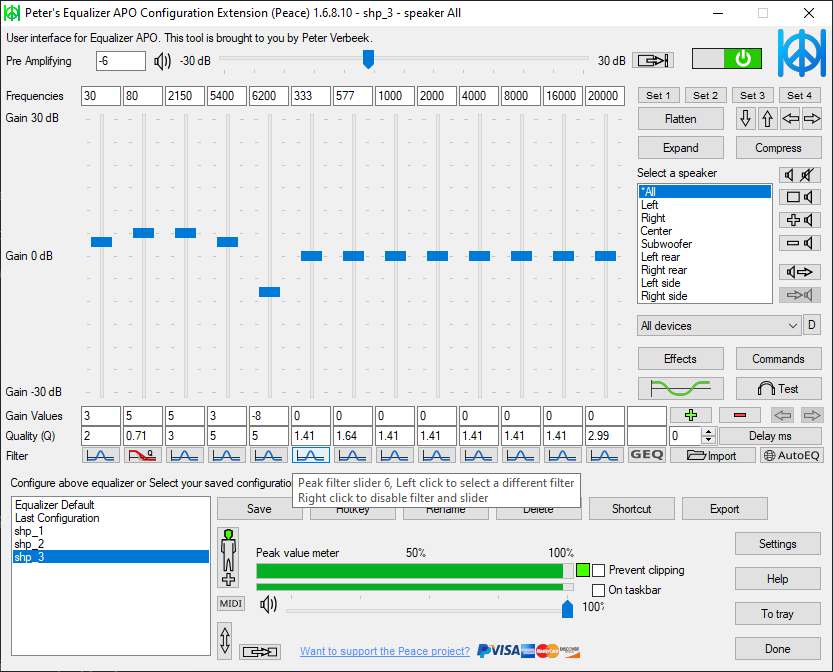Viewport: 833px width, 672px height.
Task: Select the Subwoofer speaker in the list
Action: tap(704, 244)
